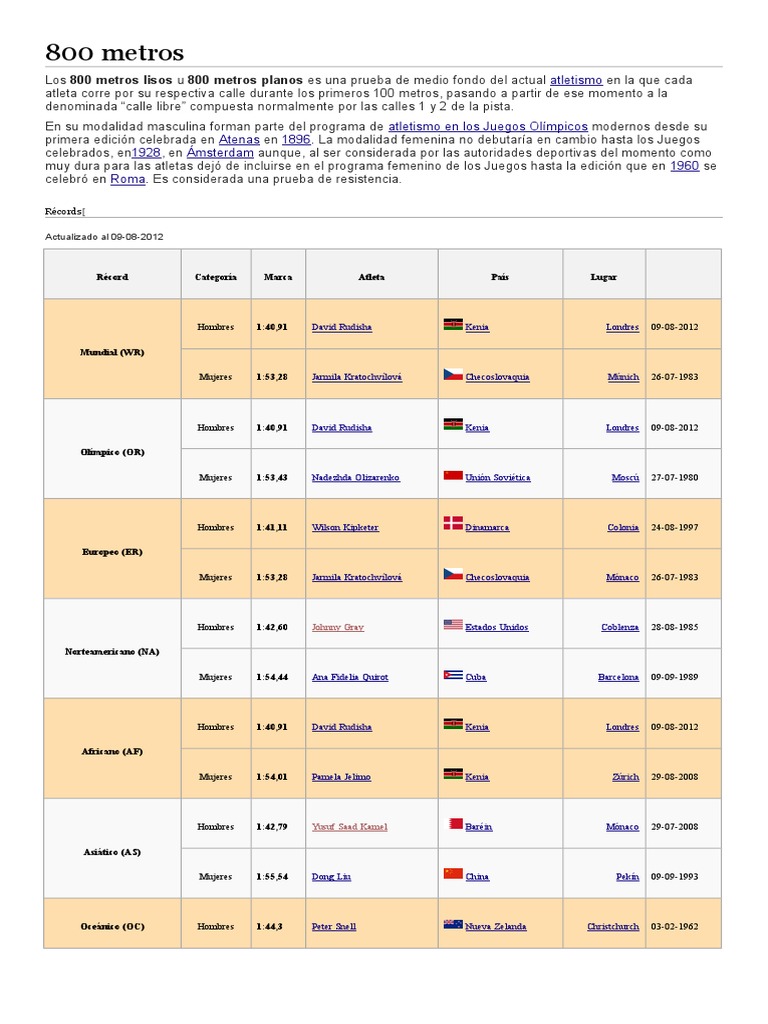Click the Bahrain flag next to Baréin

click(x=456, y=824)
